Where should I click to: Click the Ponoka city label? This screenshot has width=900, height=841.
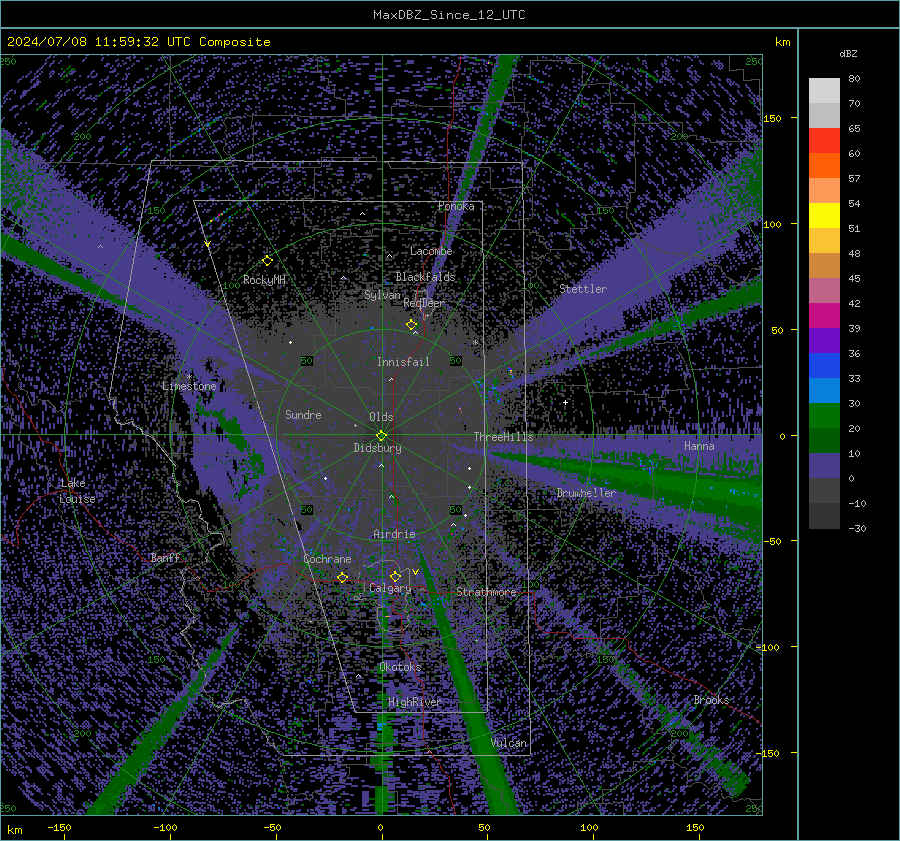(x=456, y=206)
